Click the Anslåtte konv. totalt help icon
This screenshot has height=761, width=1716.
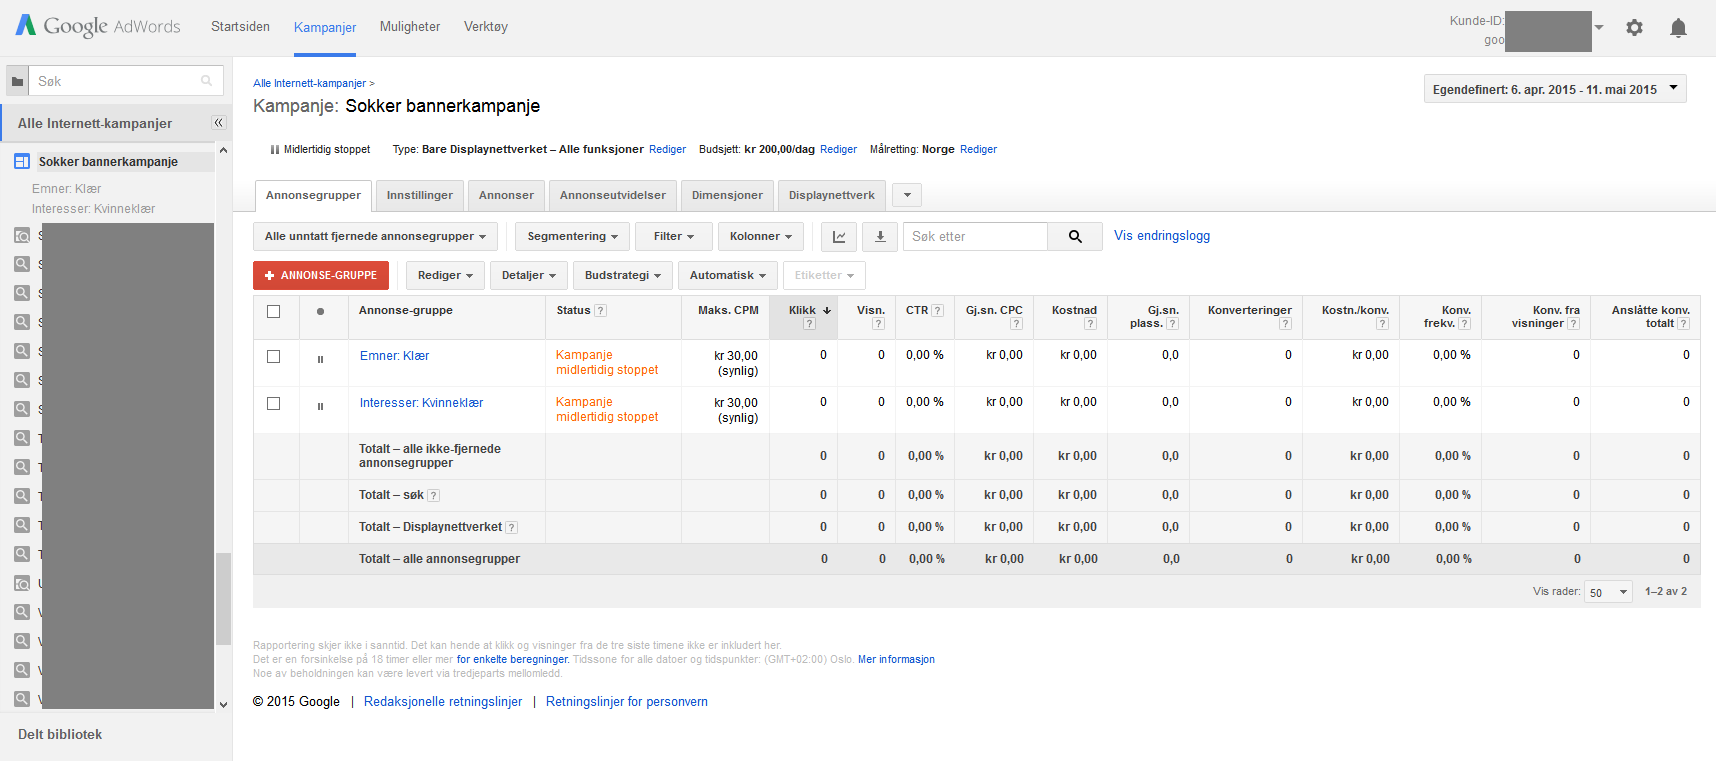(1684, 323)
